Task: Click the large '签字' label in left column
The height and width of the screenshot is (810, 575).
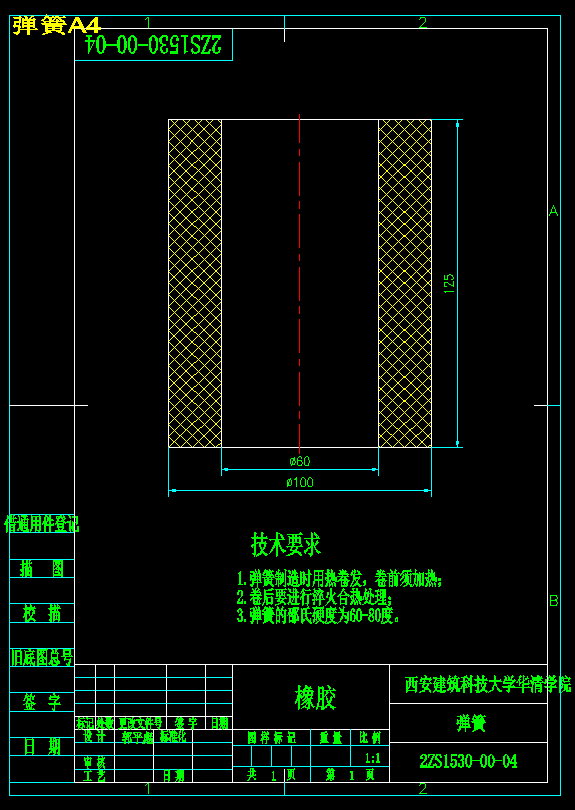Action: click(42, 702)
